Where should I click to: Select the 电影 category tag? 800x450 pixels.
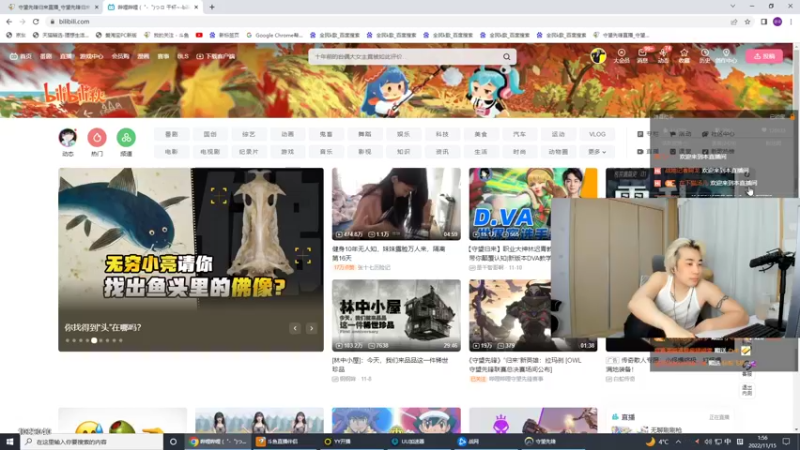(x=171, y=152)
